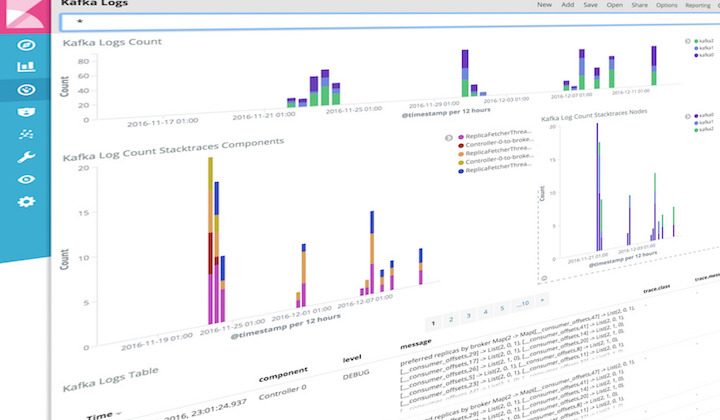This screenshot has height=420, width=720.
Task: Open Dev Tools via the wrench icon
Action: pos(26,157)
